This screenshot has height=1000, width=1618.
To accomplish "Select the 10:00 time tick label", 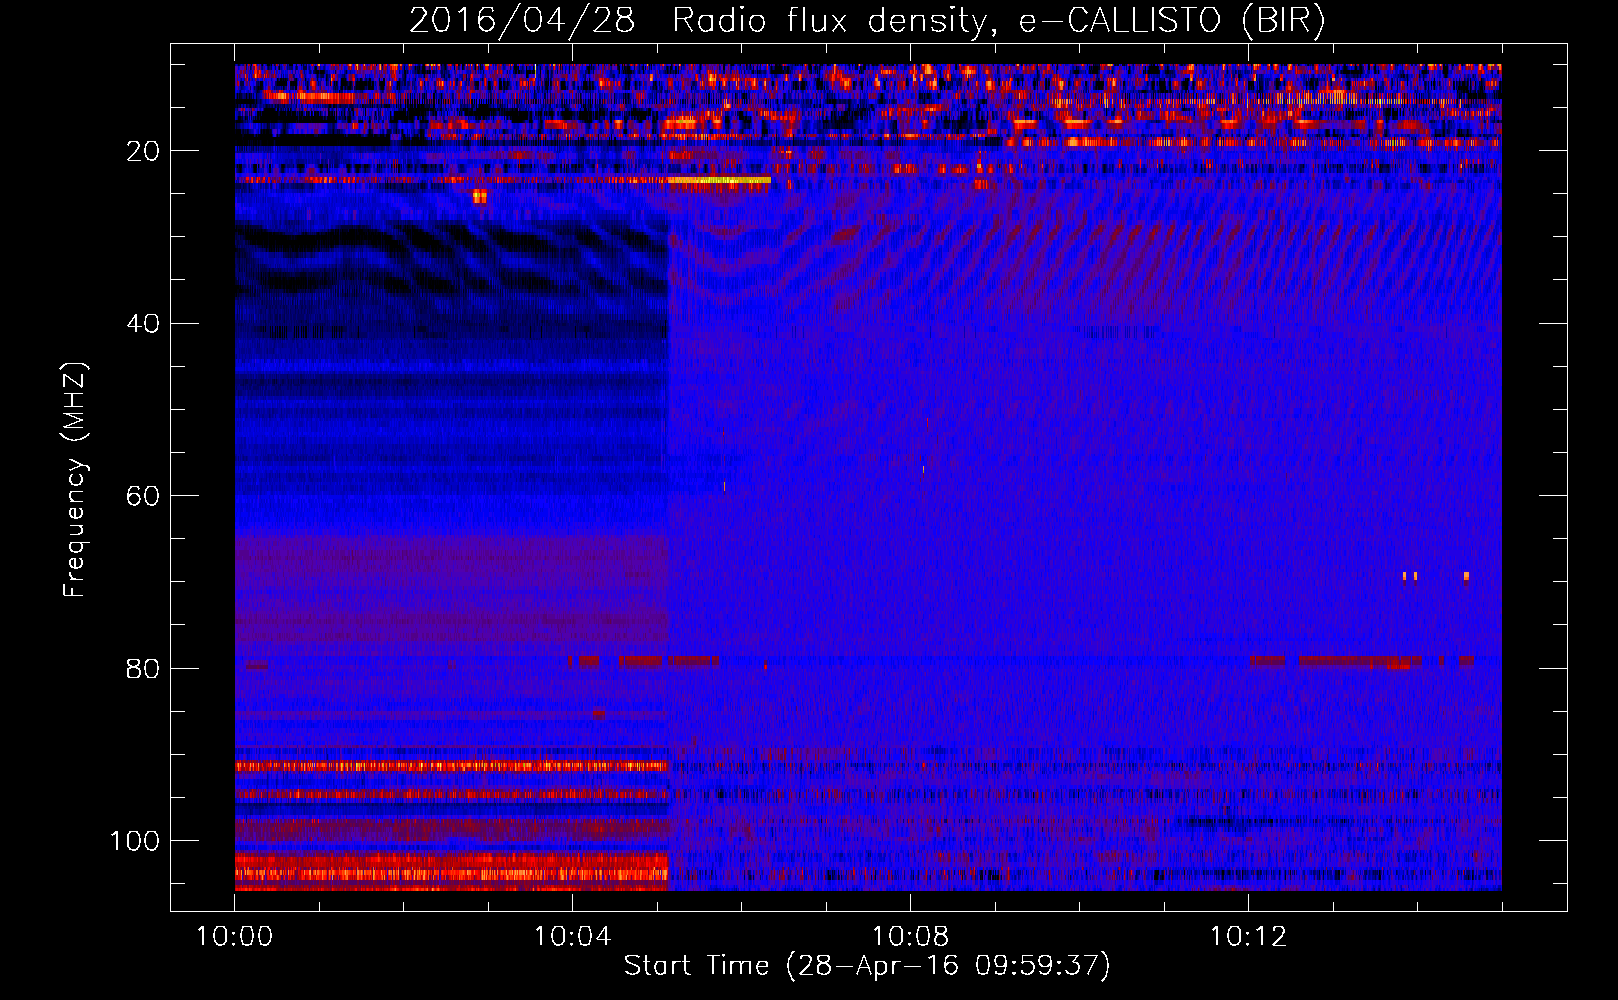I will pos(234,937).
